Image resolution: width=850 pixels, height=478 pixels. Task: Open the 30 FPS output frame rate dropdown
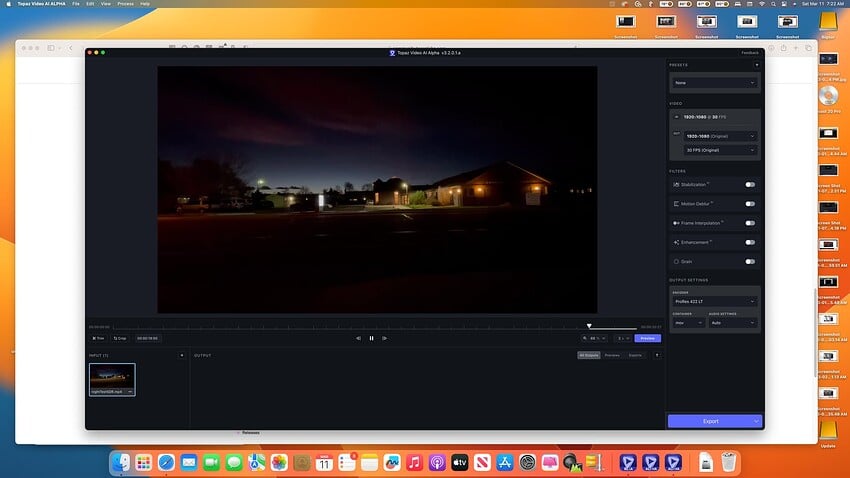click(x=720, y=150)
